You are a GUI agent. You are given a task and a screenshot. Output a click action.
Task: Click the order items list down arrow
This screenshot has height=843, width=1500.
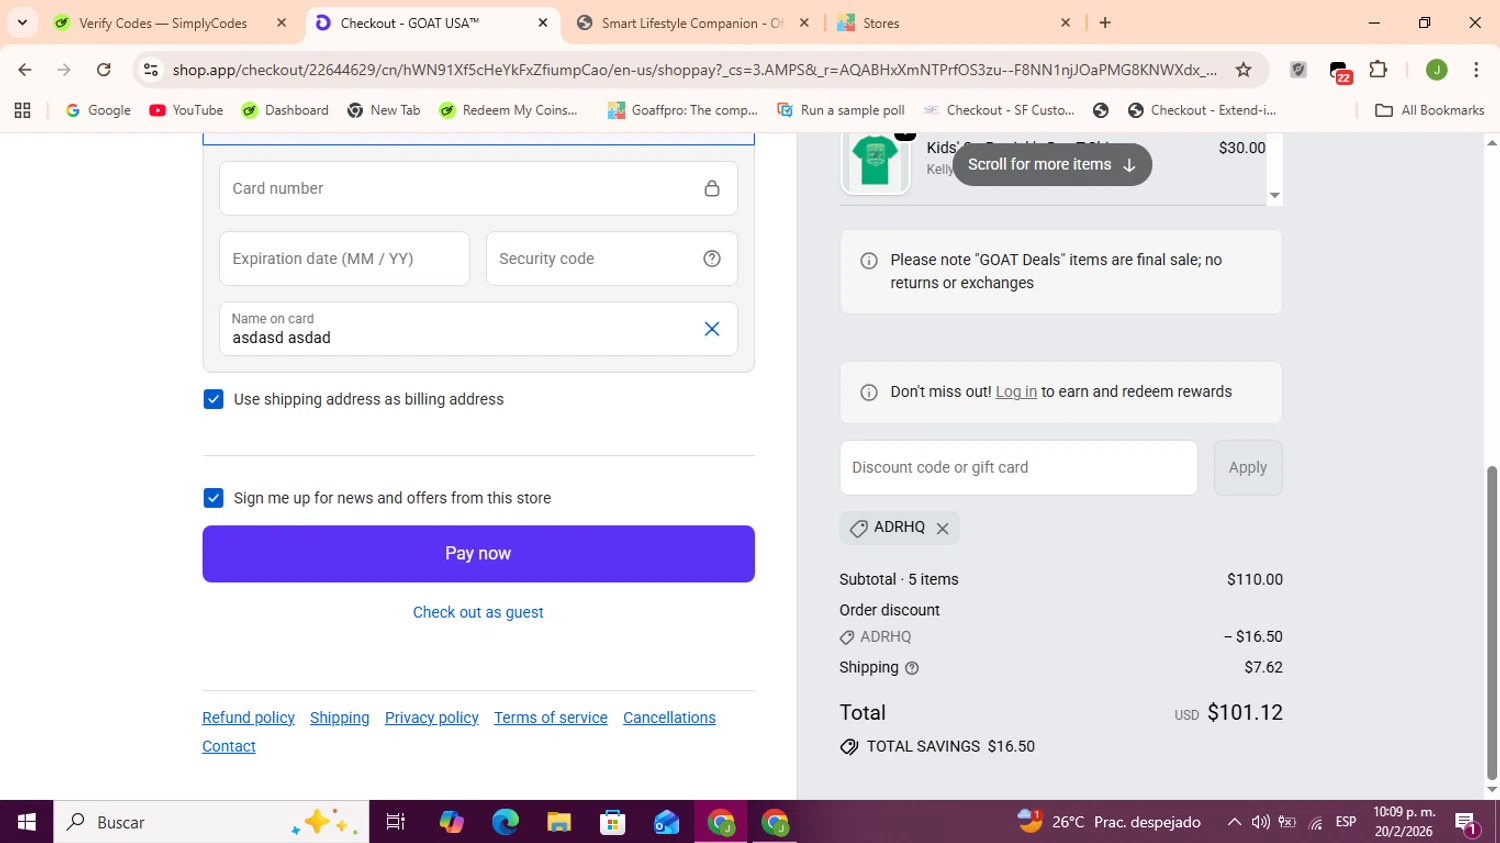pos(1274,196)
